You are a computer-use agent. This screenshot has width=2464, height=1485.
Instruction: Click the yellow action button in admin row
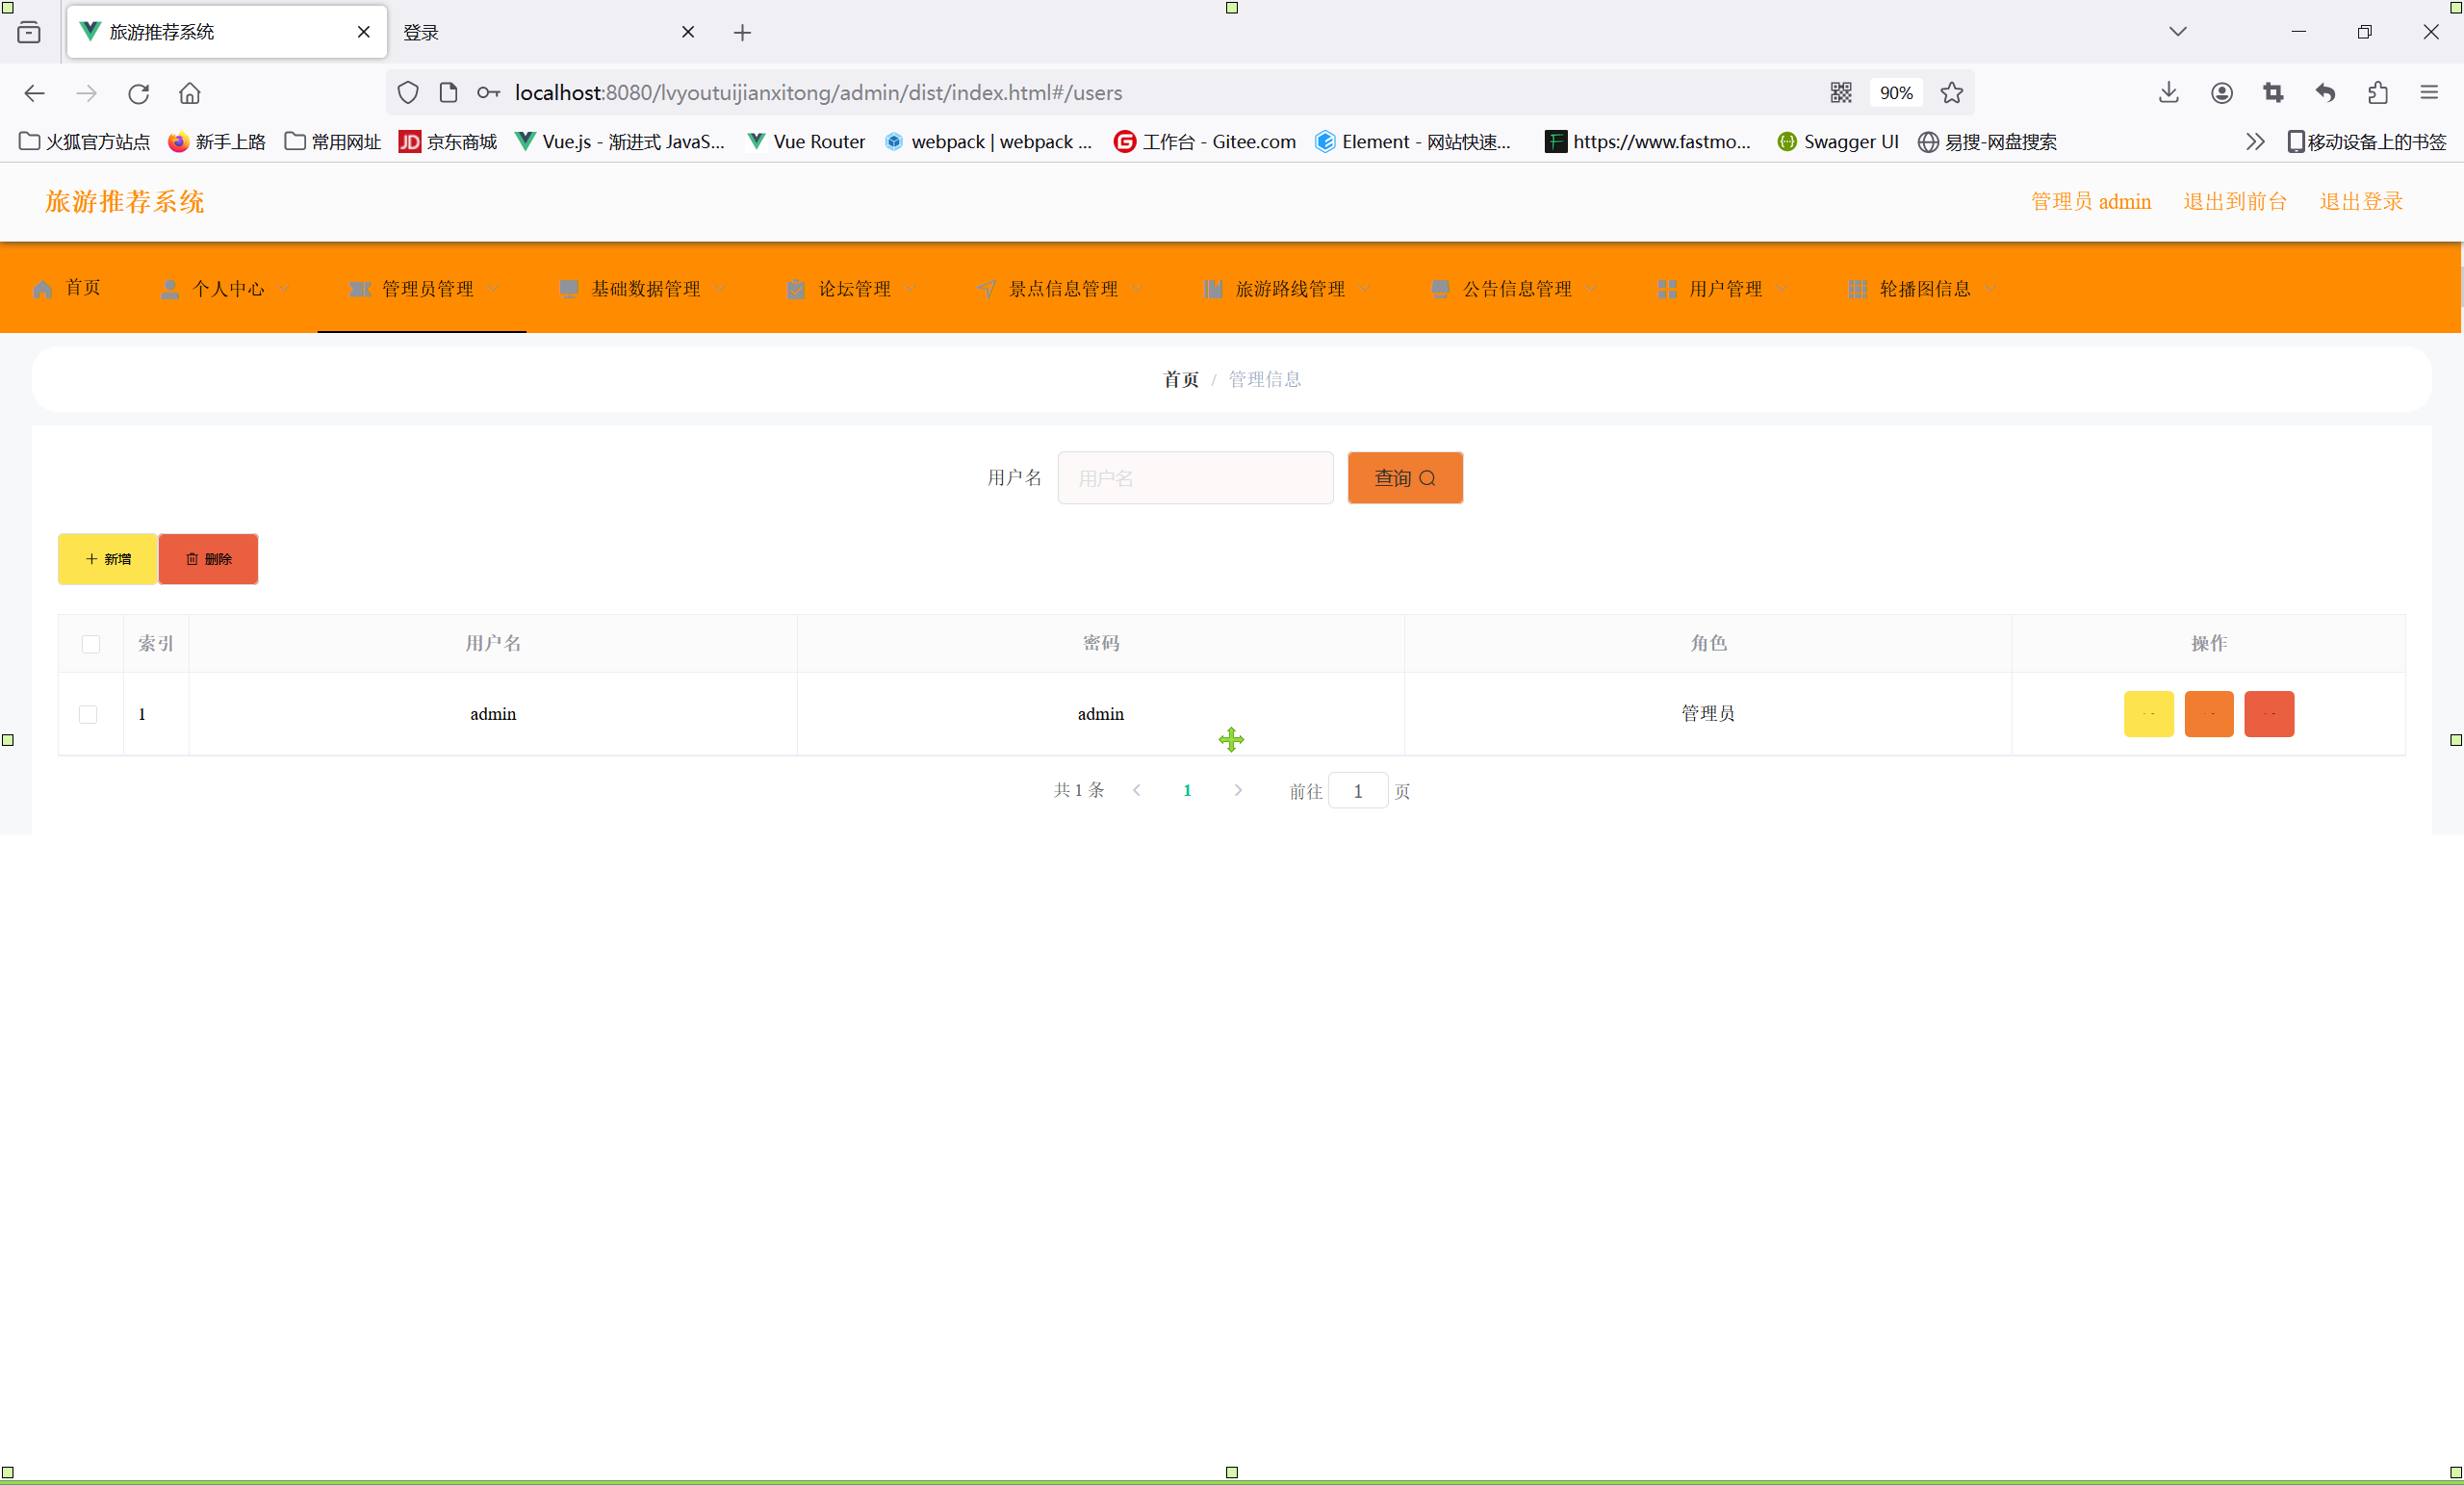(x=2148, y=714)
